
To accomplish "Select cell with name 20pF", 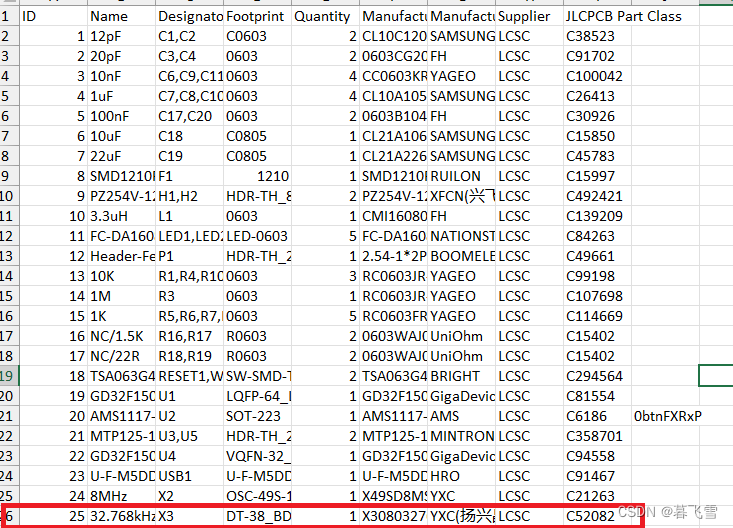I will coord(121,56).
